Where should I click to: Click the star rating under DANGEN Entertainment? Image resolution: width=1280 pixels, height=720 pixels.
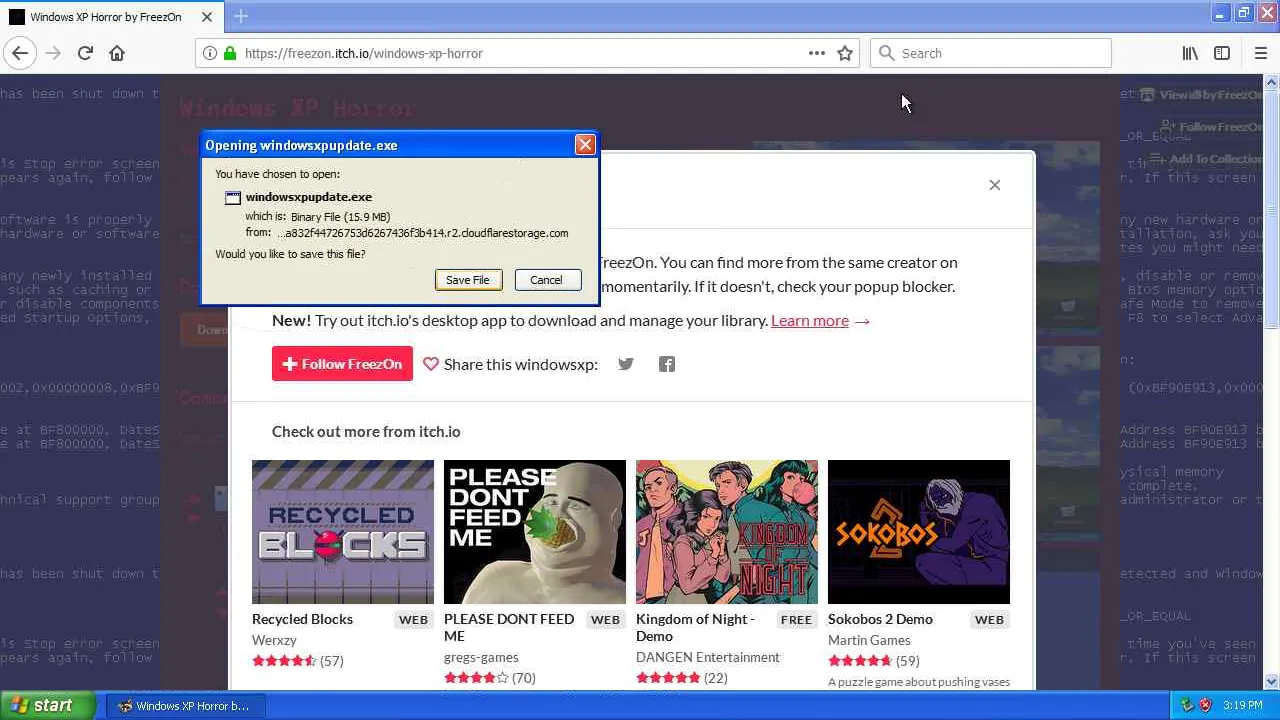point(668,678)
